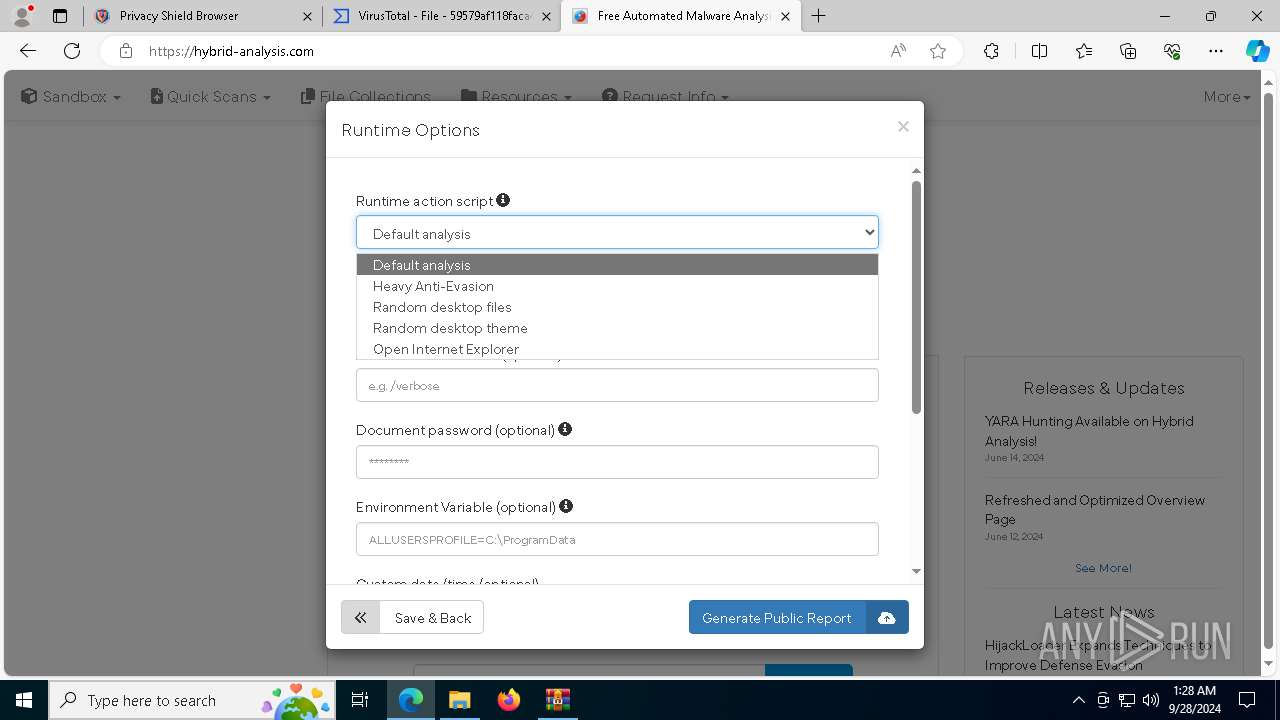1280x720 pixels.
Task: Show Document password info tooltip
Action: tap(565, 429)
